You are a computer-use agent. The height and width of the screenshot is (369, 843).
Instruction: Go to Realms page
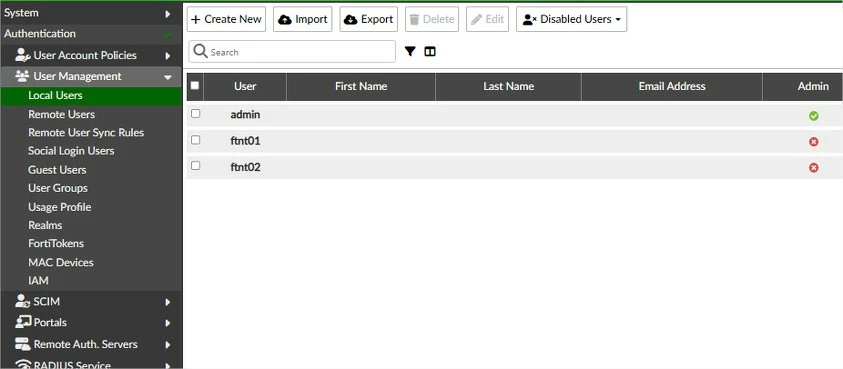[x=45, y=225]
